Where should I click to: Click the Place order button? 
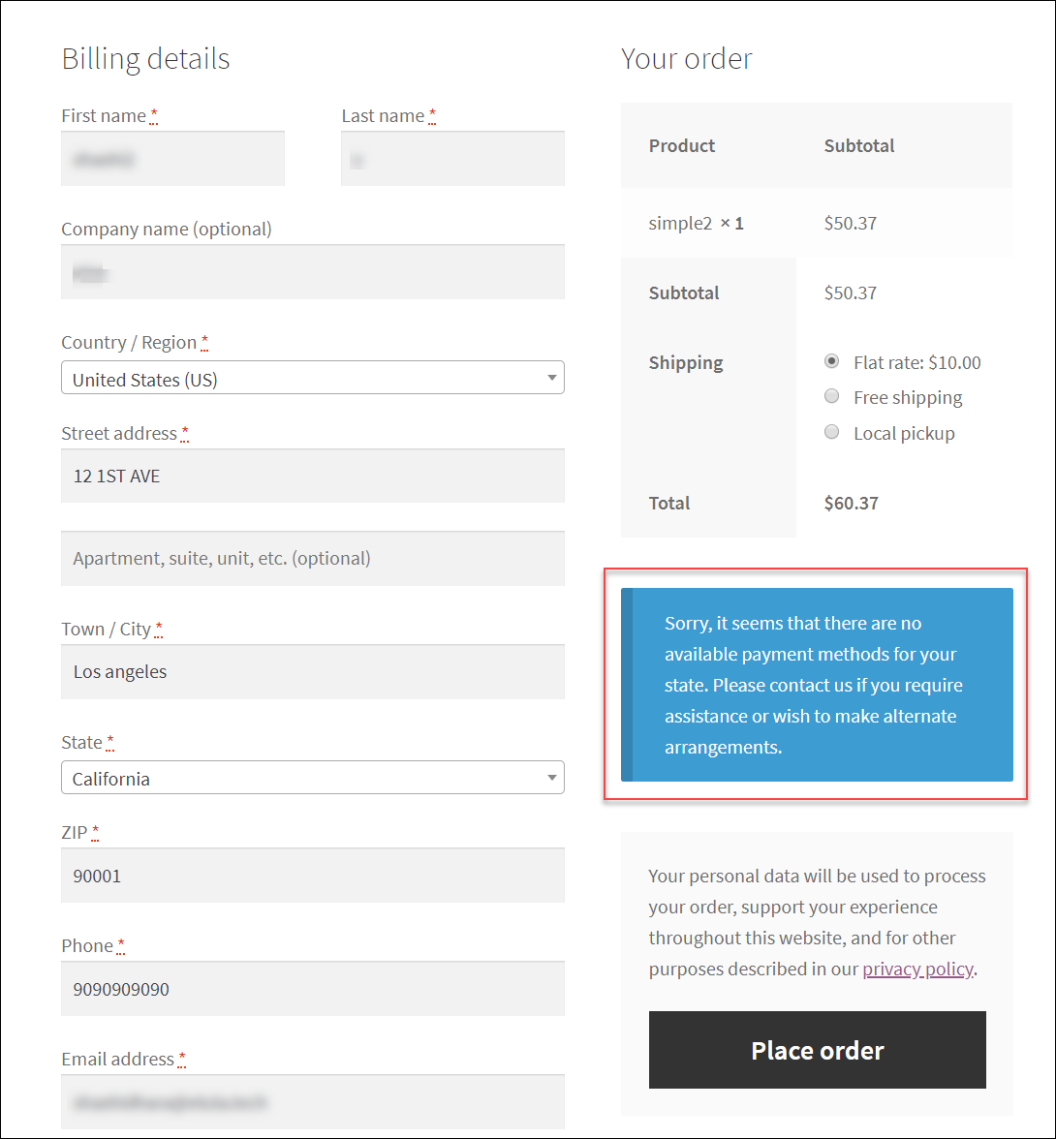coord(816,1050)
